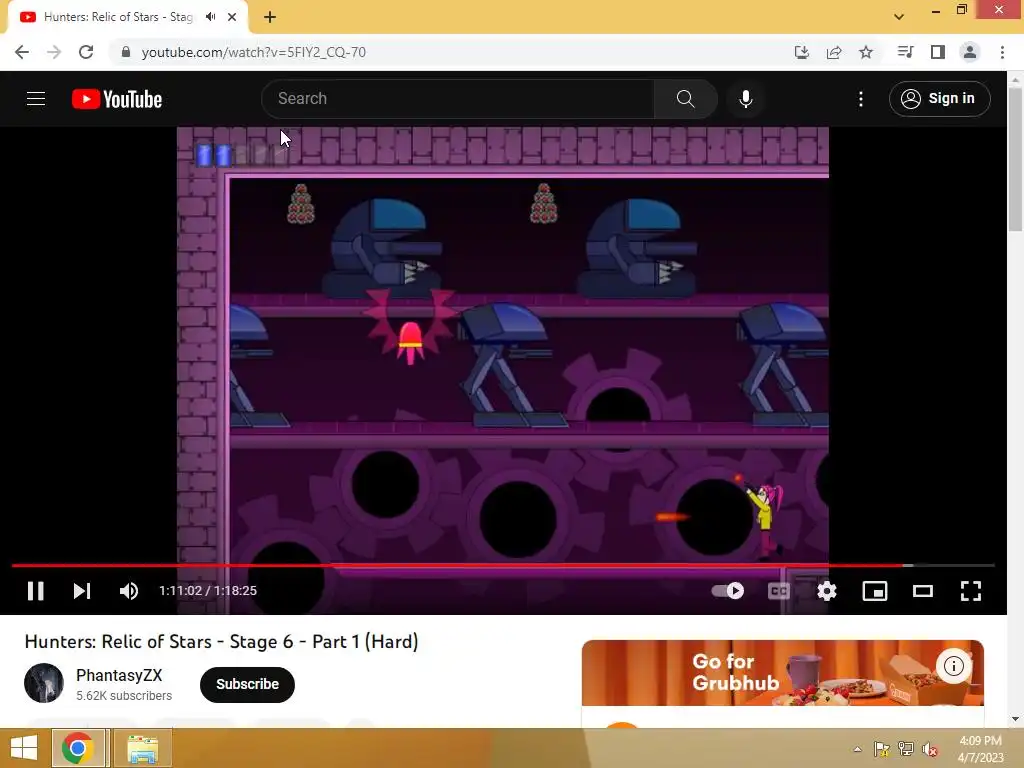Viewport: 1024px width, 768px height.
Task: Open the PhantasyZX channel name link
Action: click(119, 675)
